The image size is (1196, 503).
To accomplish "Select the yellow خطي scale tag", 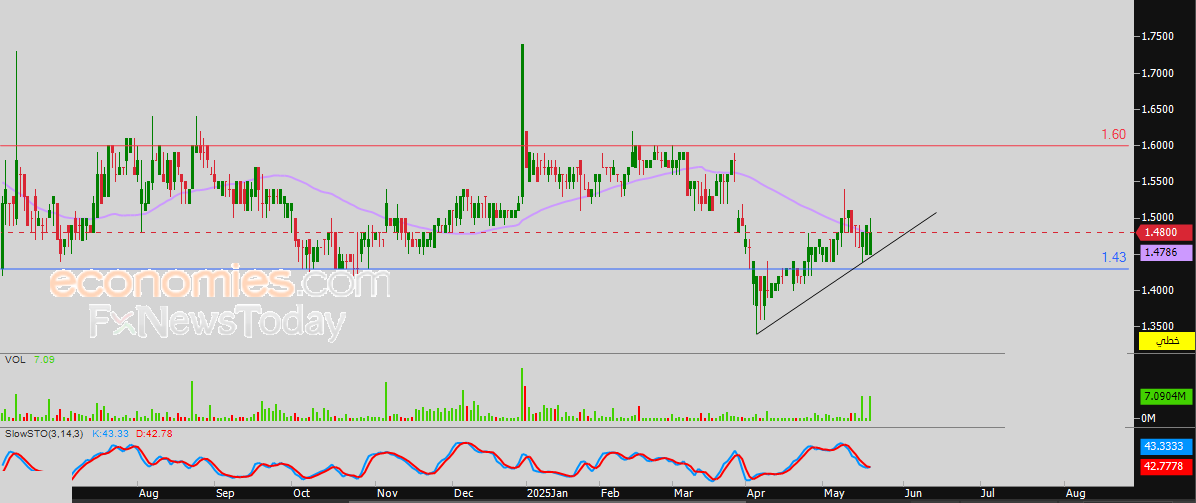I will (x=1166, y=341).
